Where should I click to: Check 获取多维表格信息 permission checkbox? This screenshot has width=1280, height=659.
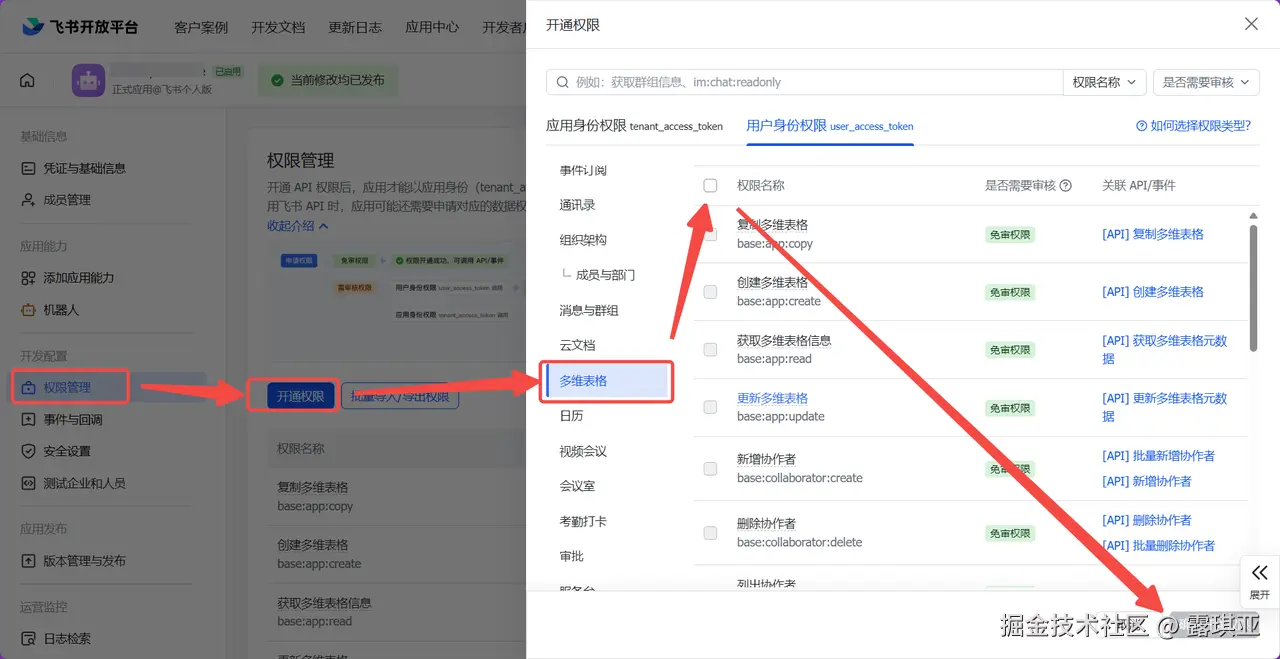[x=710, y=350]
